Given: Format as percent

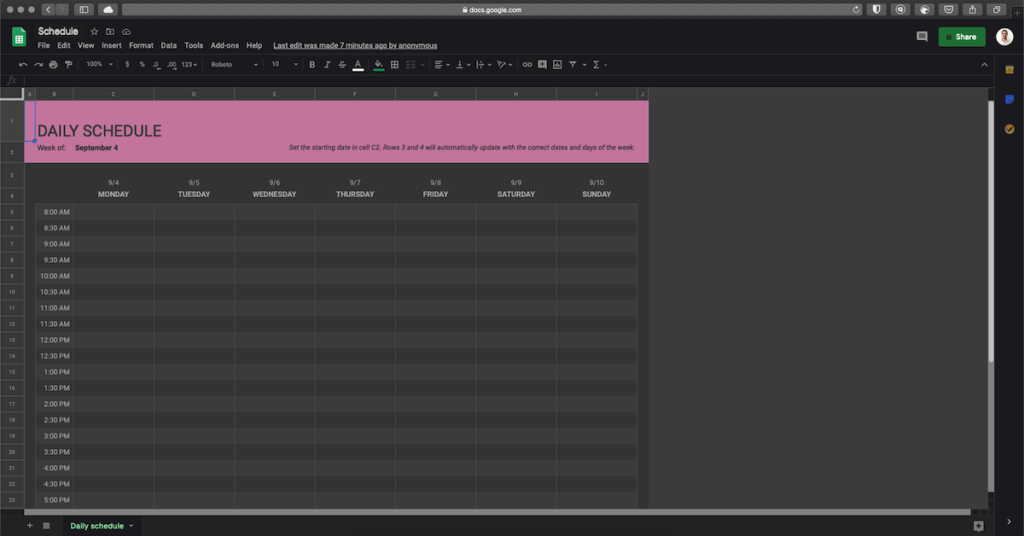Looking at the screenshot, I should (x=142, y=65).
